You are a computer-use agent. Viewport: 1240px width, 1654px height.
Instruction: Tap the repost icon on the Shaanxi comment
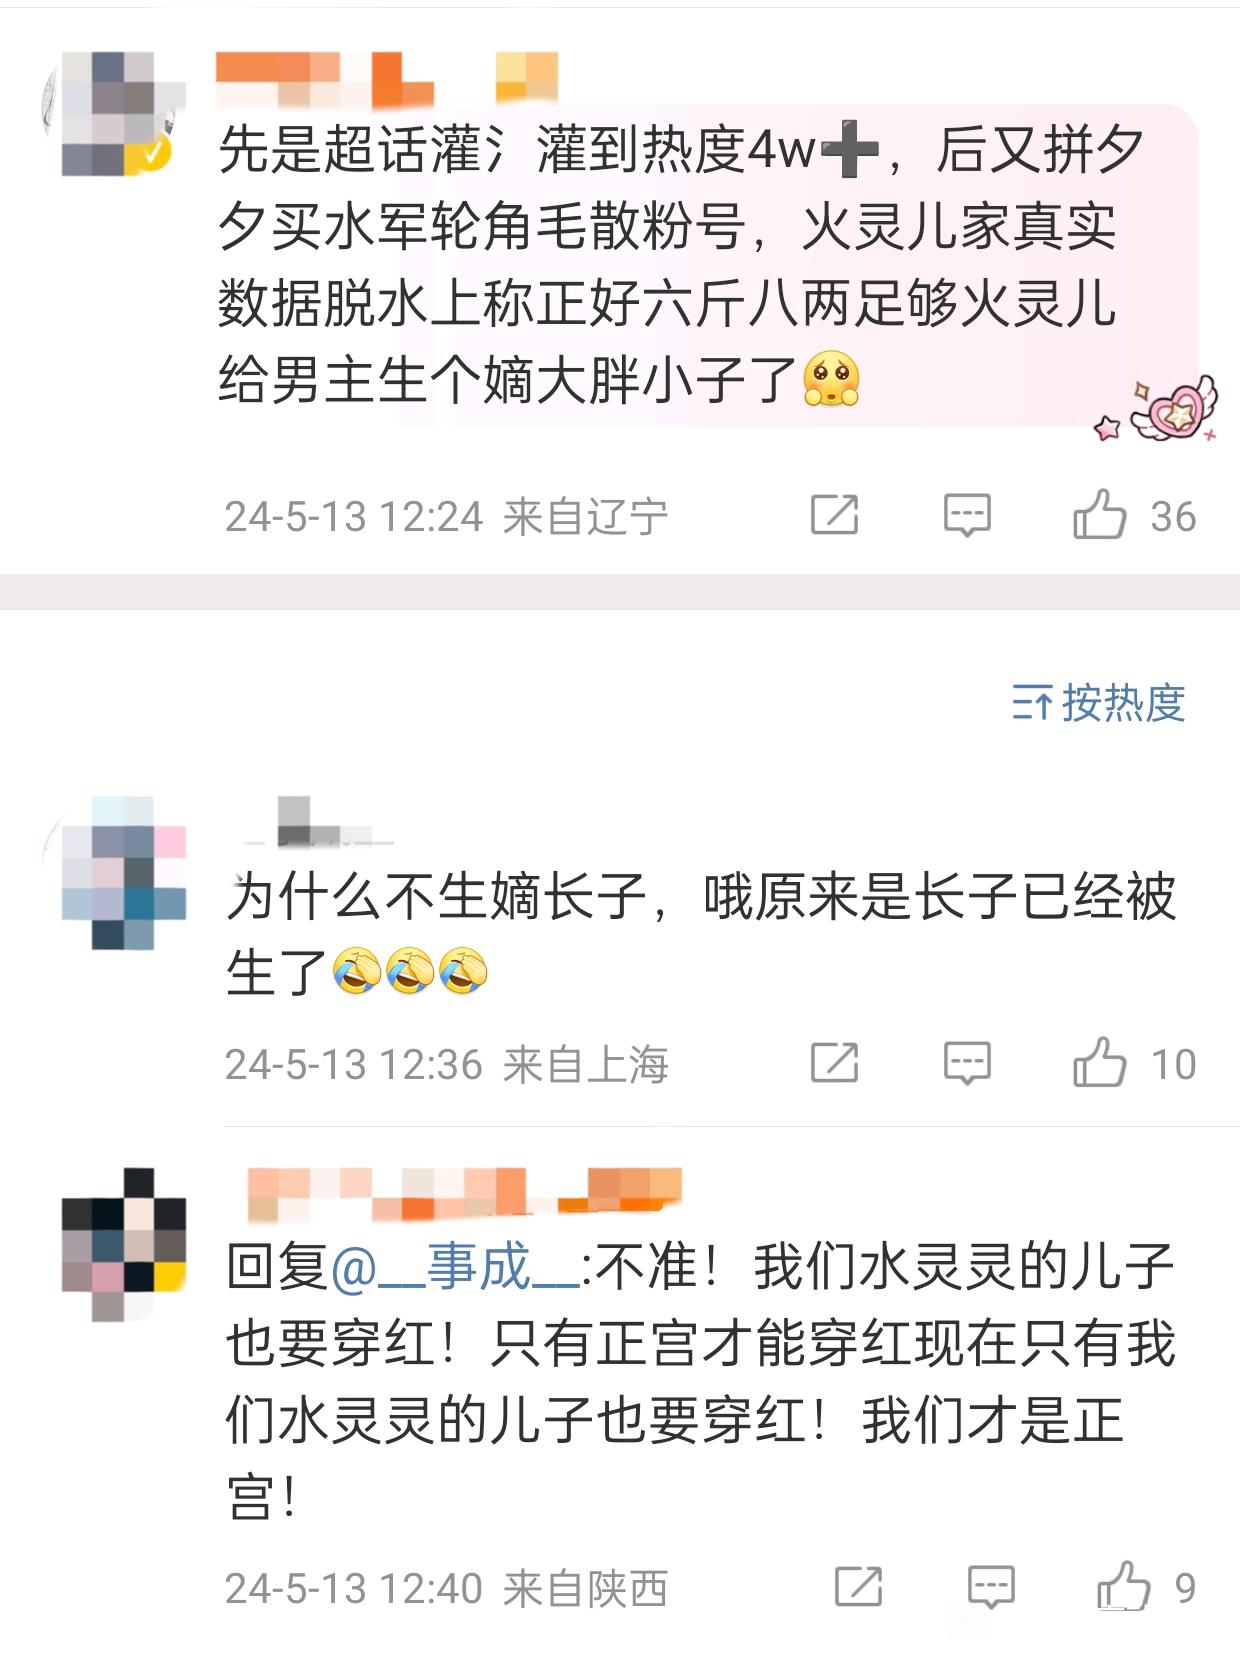858,1586
